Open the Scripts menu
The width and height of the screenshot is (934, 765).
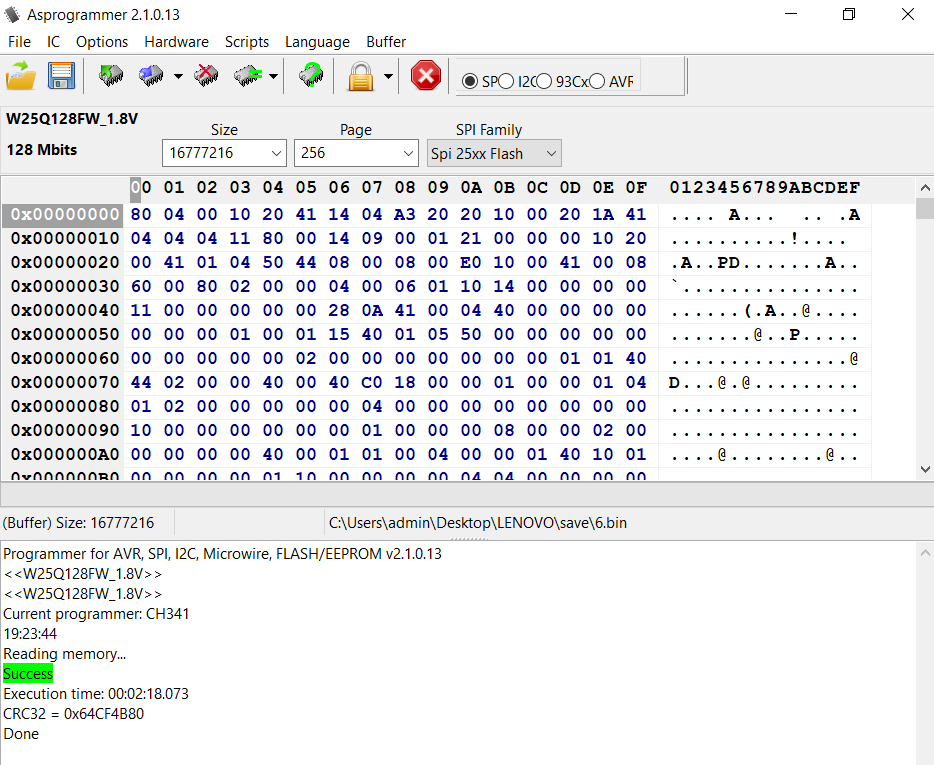[246, 42]
